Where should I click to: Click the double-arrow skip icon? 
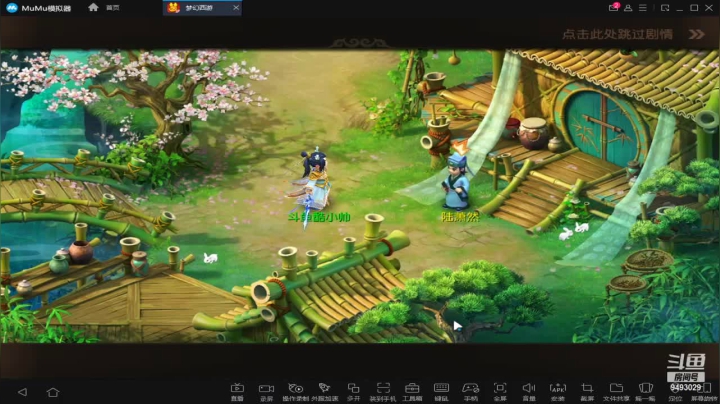click(x=696, y=34)
